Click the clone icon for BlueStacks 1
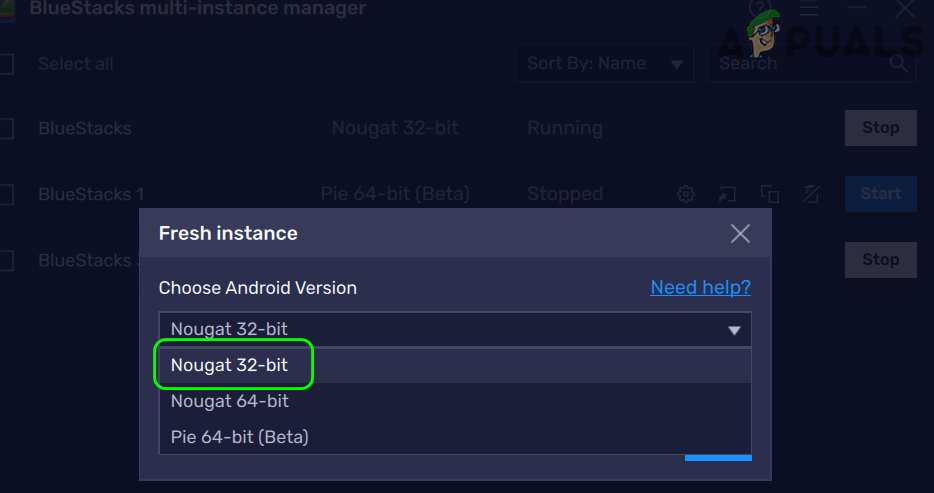The width and height of the screenshot is (934, 493). click(769, 194)
